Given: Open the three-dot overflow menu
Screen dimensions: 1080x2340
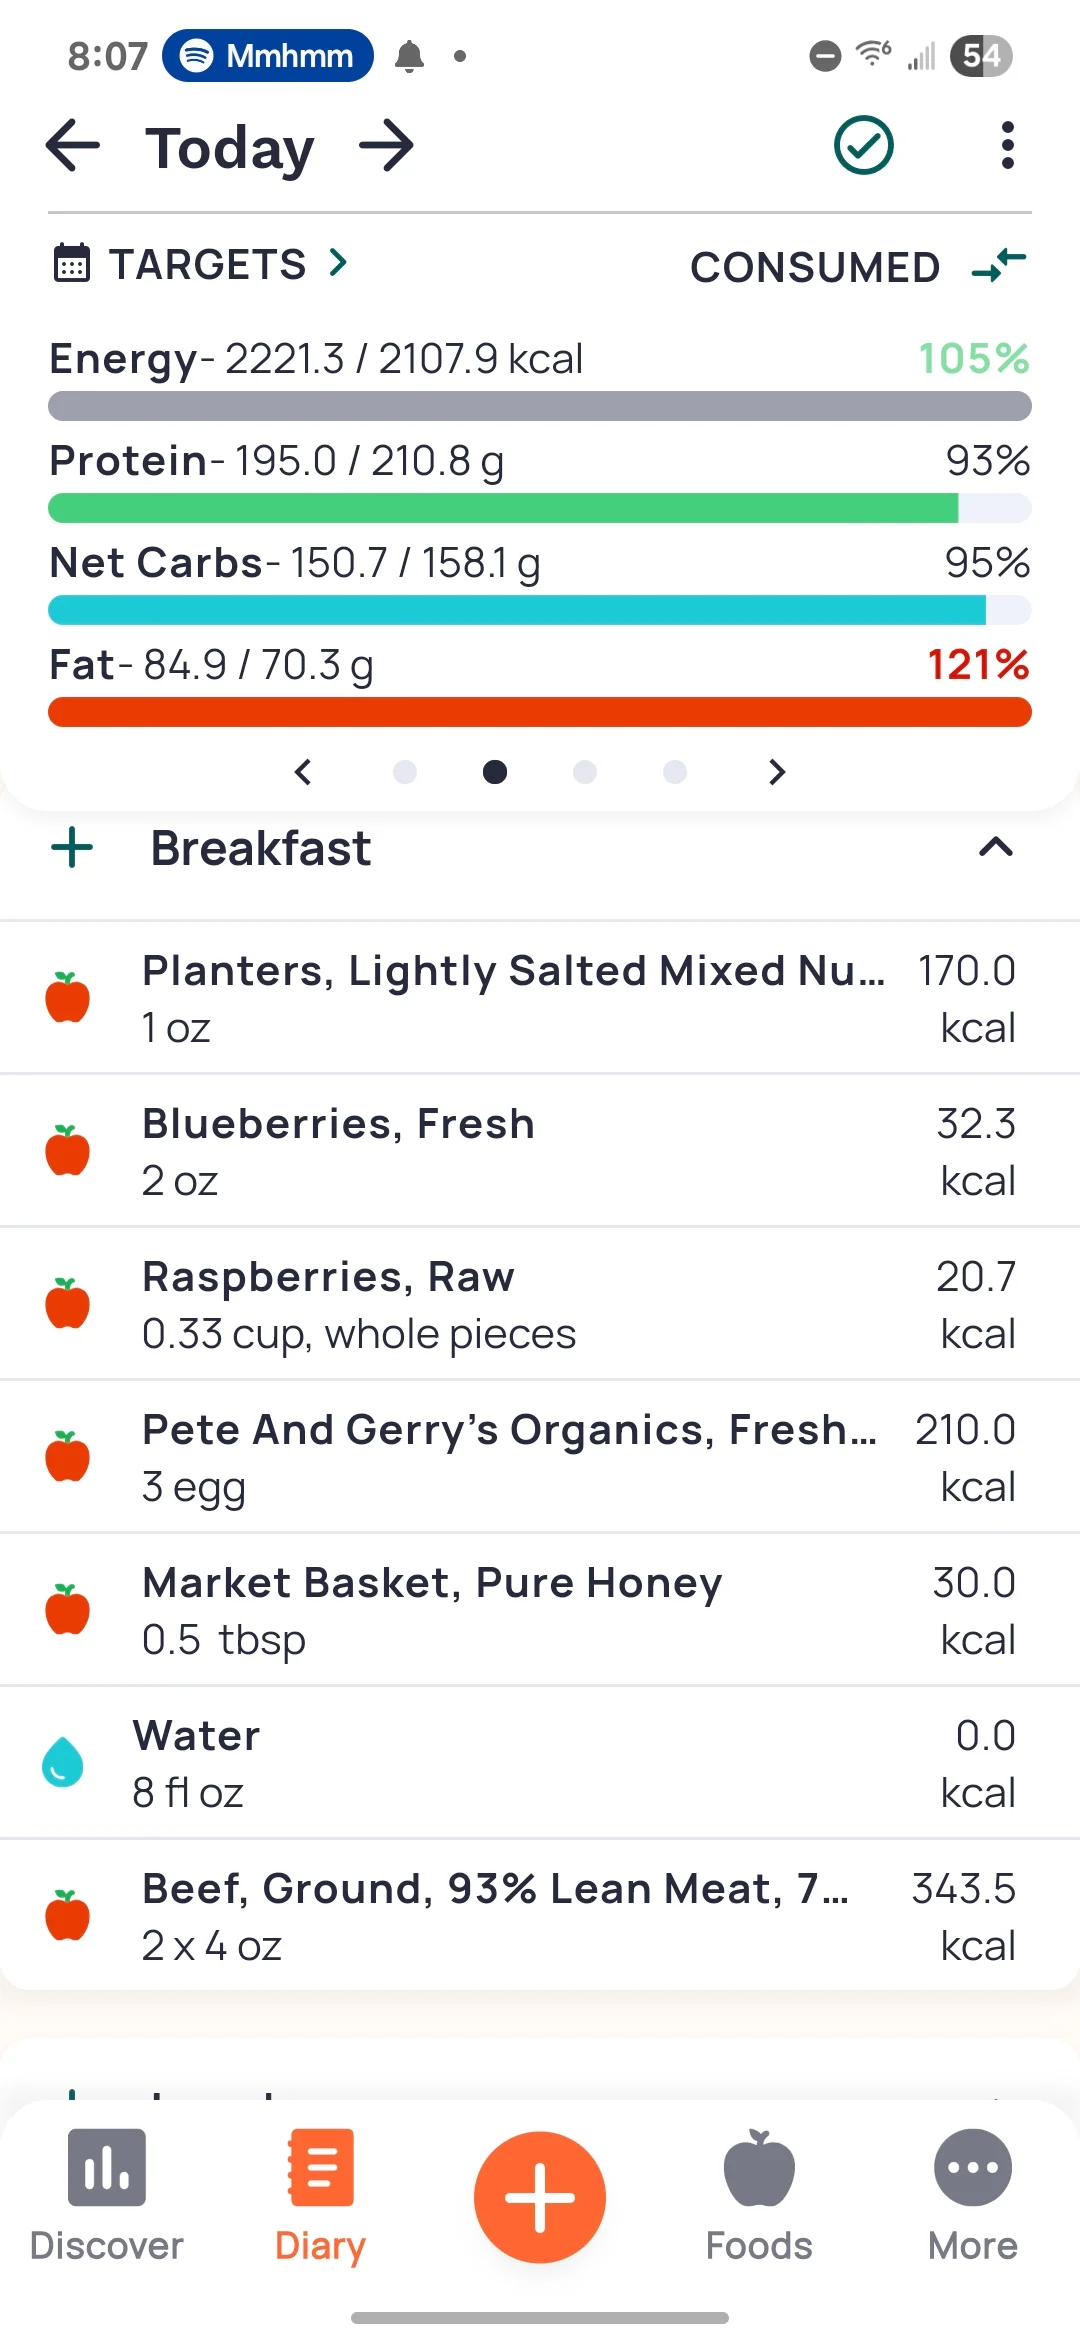Looking at the screenshot, I should coord(1007,146).
